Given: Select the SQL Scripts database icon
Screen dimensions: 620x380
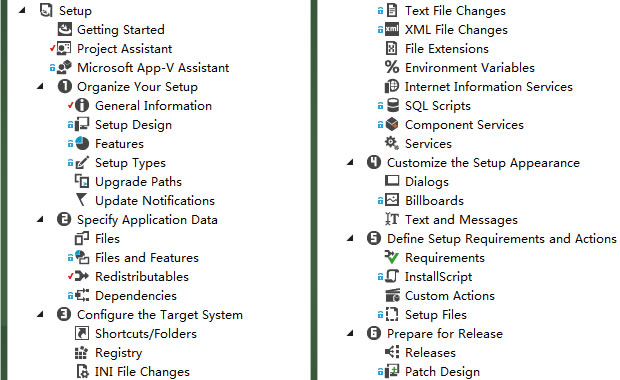Looking at the screenshot, I should pos(392,105).
